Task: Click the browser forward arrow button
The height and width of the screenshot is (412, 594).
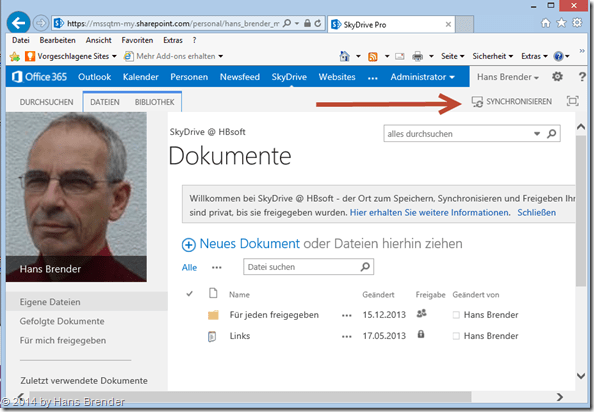Action: coord(41,23)
